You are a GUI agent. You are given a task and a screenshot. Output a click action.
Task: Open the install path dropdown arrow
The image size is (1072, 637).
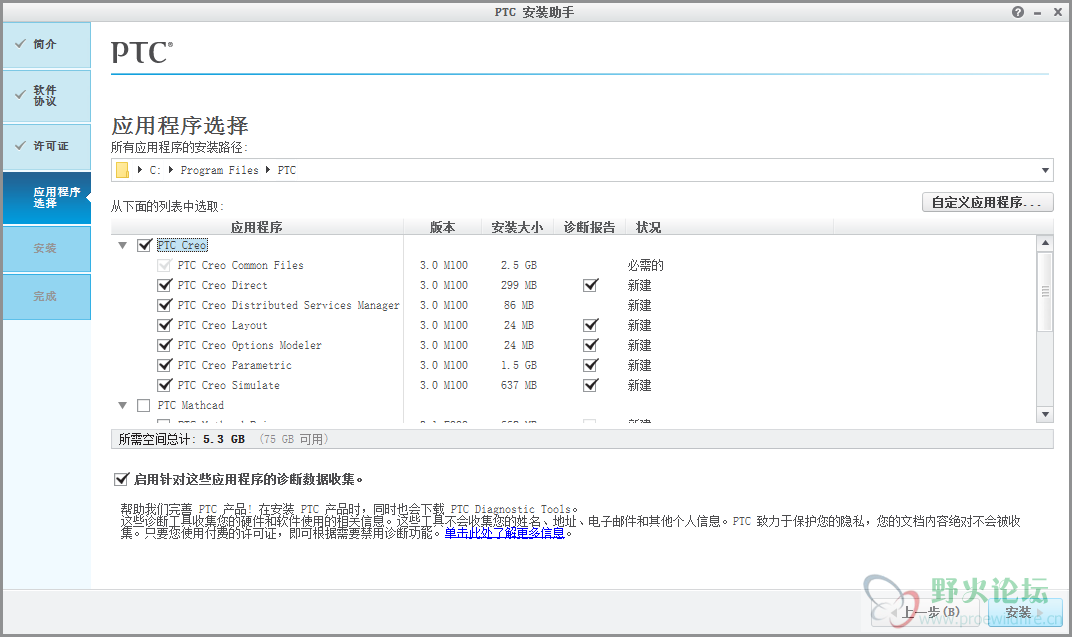1045,170
